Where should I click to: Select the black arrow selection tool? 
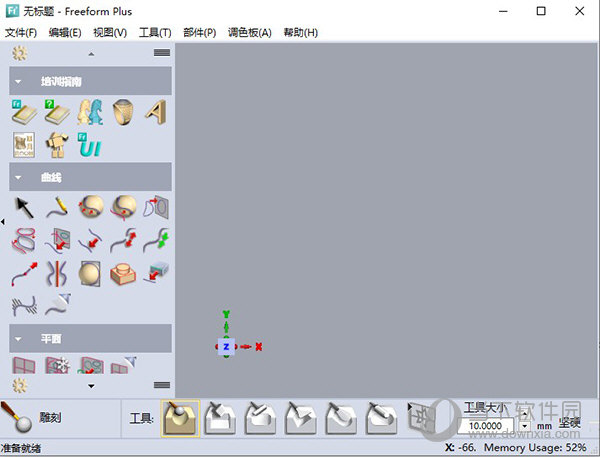24,208
